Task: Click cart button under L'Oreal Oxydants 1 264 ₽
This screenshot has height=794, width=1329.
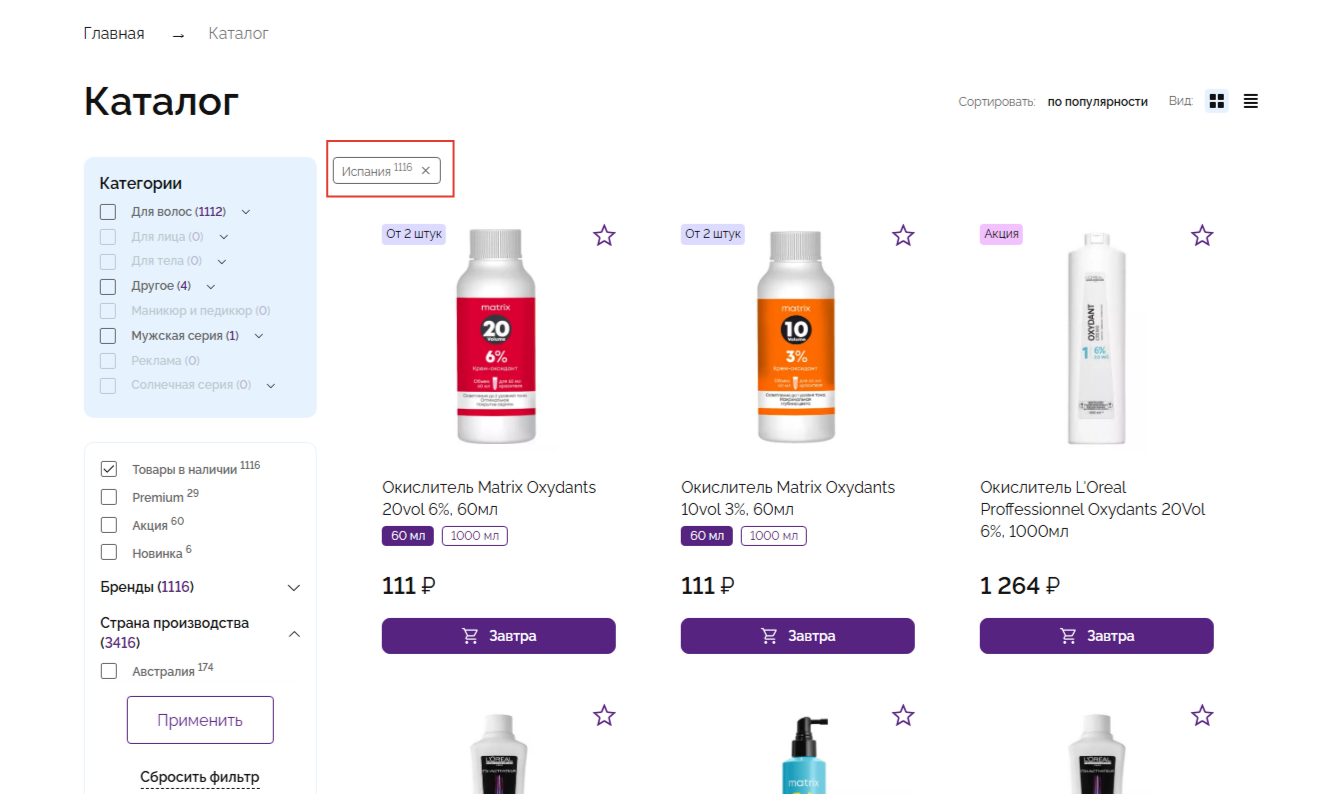Action: (1096, 636)
